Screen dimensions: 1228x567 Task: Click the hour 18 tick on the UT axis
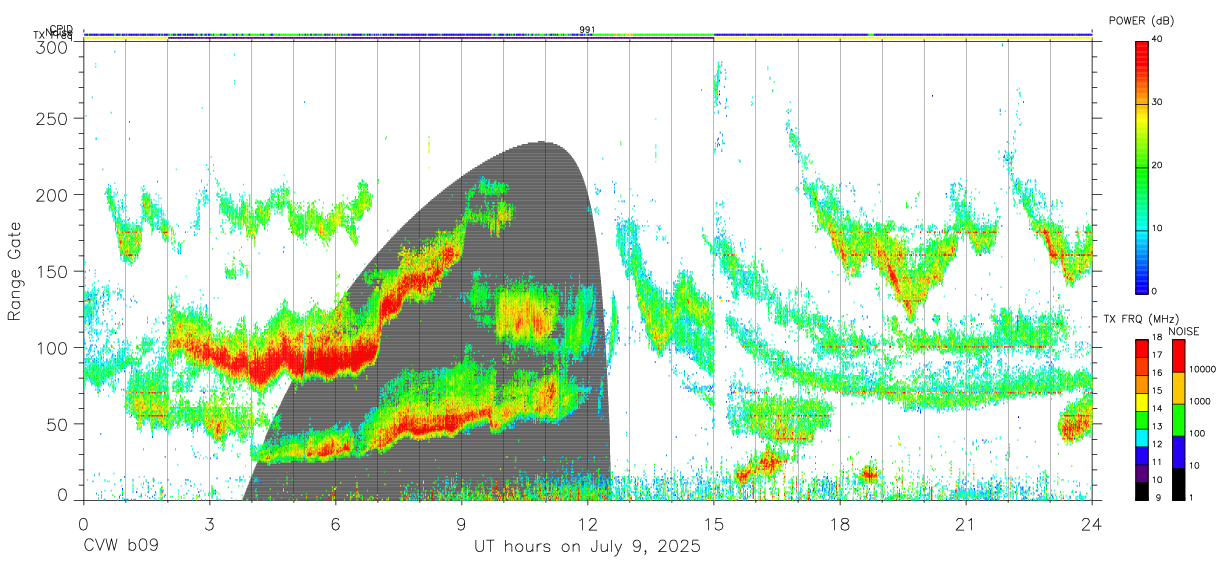pyautogui.click(x=839, y=524)
